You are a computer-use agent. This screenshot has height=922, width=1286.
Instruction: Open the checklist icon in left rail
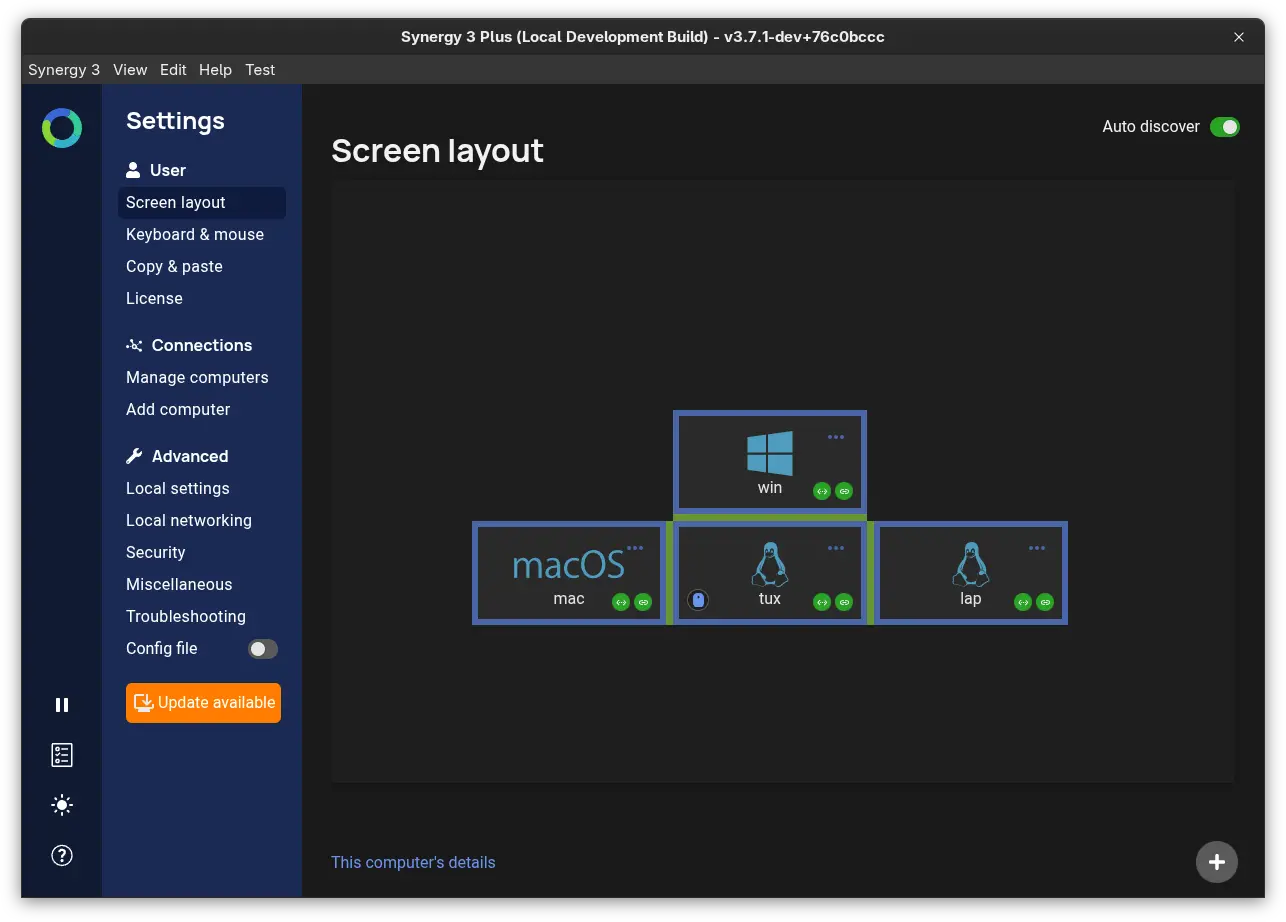point(62,755)
